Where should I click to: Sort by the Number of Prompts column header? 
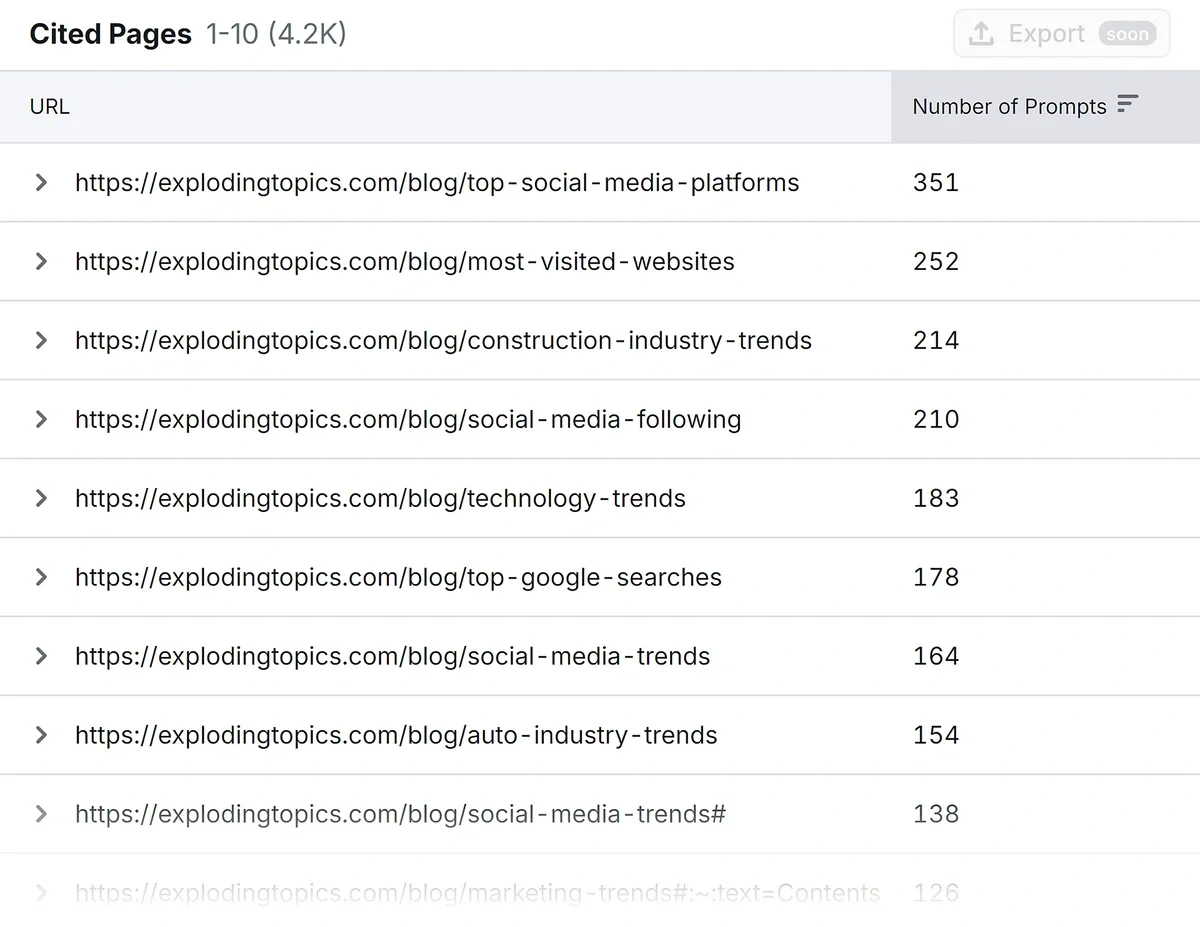point(1010,106)
